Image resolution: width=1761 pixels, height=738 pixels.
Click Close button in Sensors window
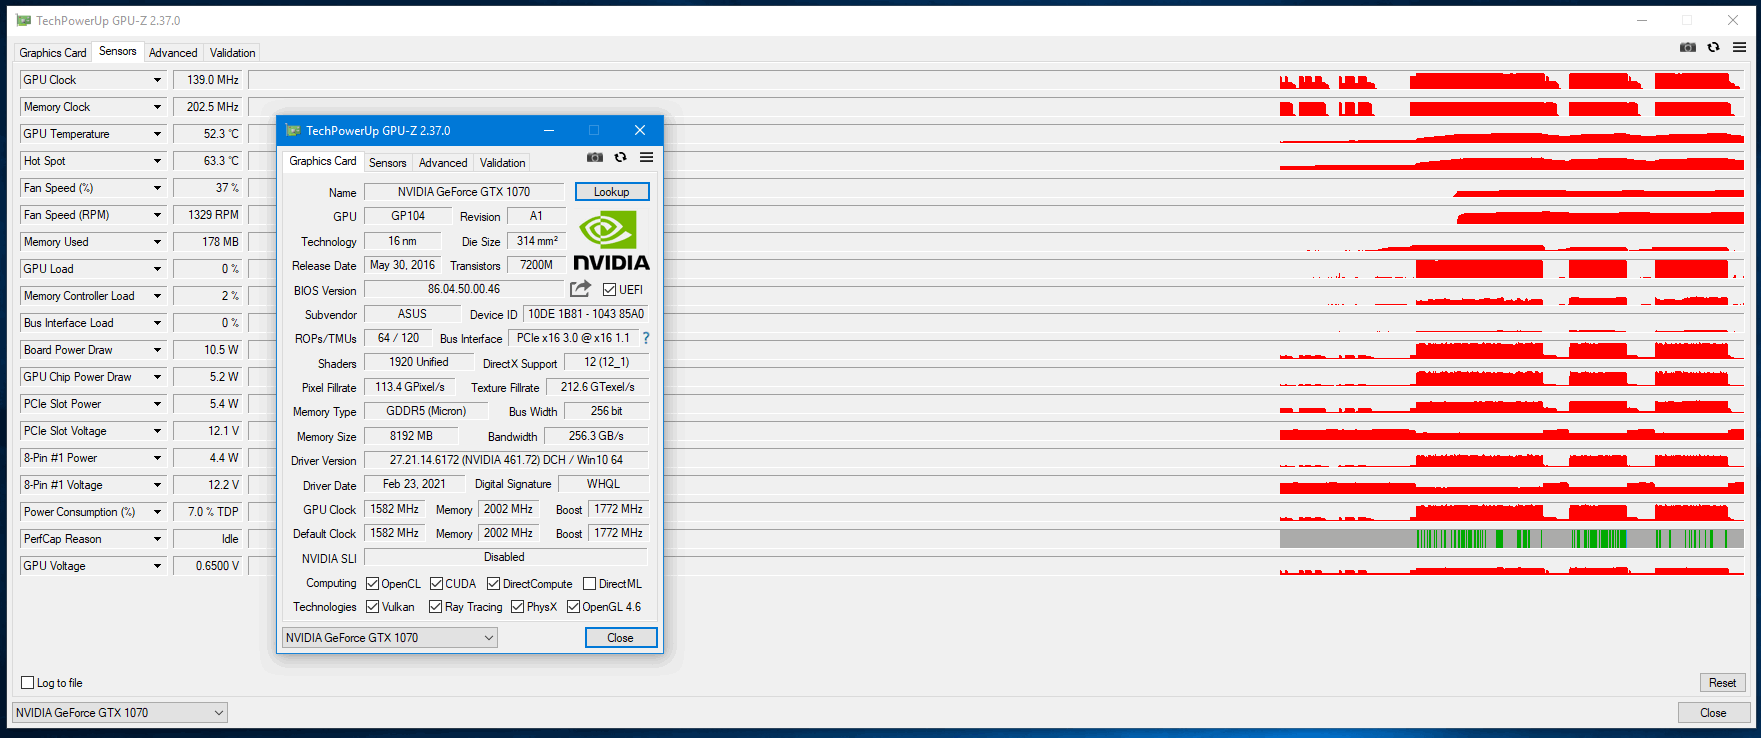(1713, 713)
